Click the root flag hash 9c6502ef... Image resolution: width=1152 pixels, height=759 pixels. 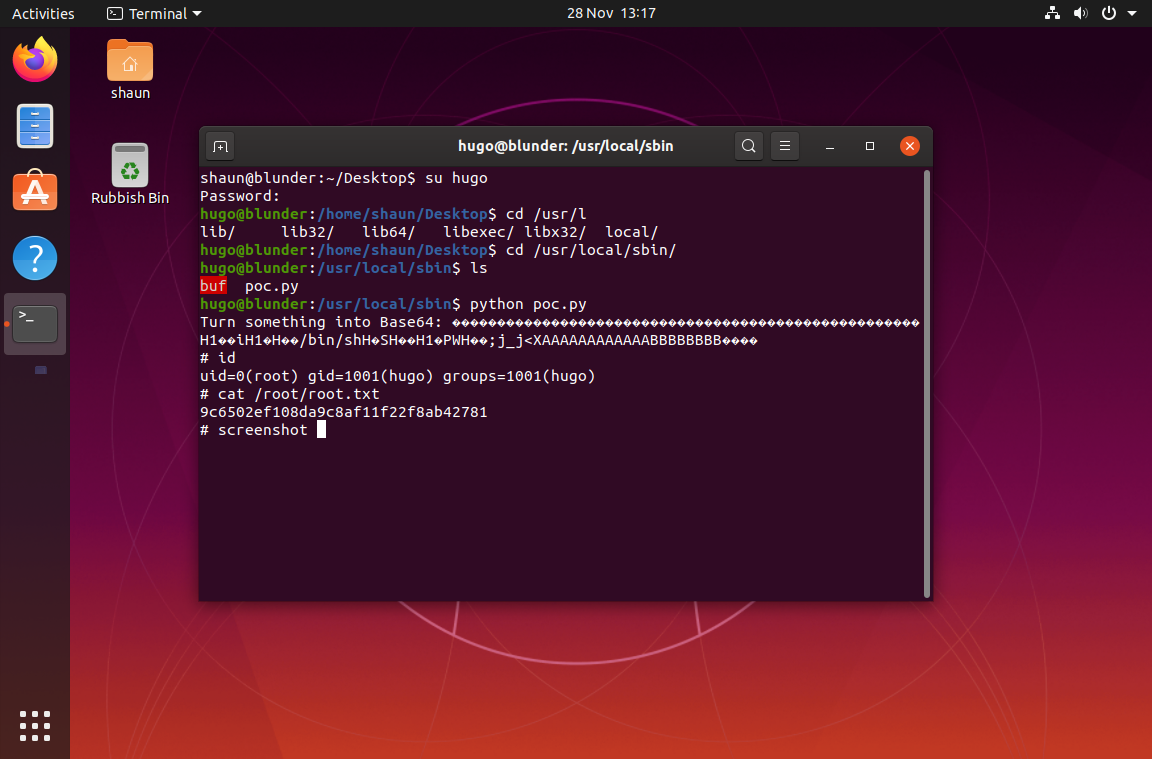point(344,412)
